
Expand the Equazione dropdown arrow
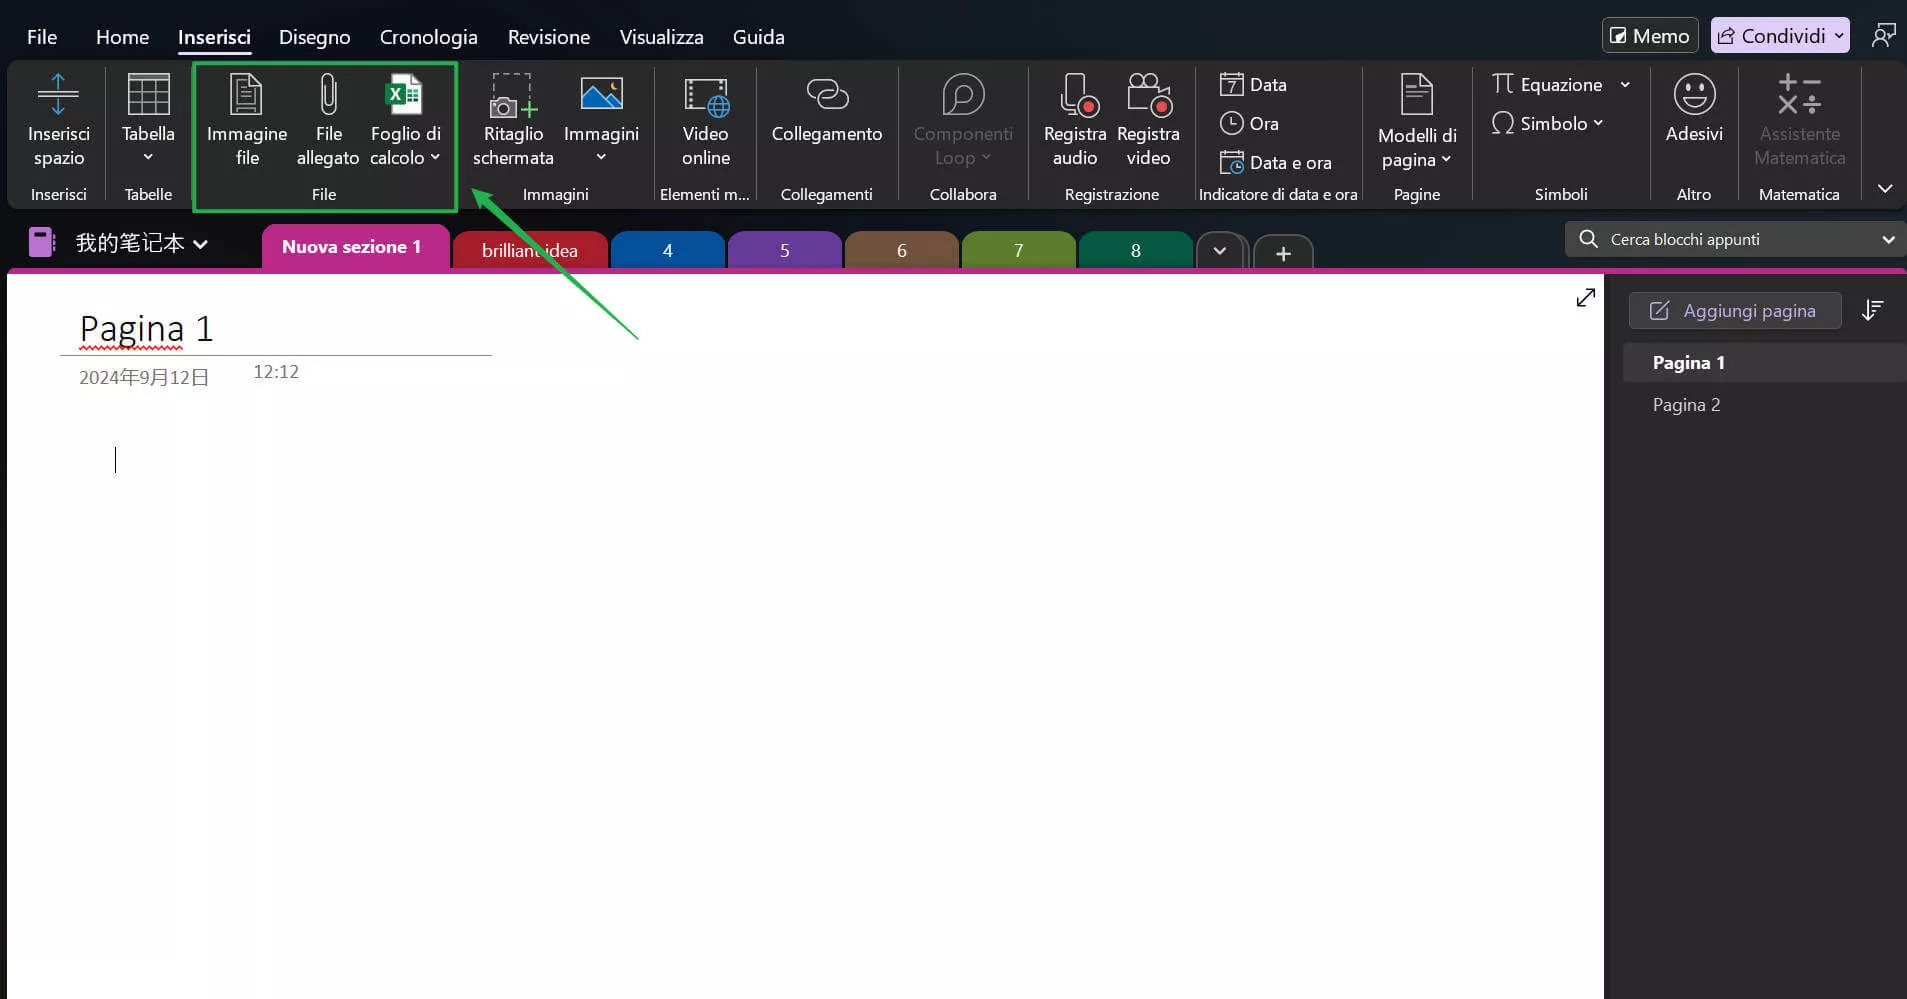1625,84
